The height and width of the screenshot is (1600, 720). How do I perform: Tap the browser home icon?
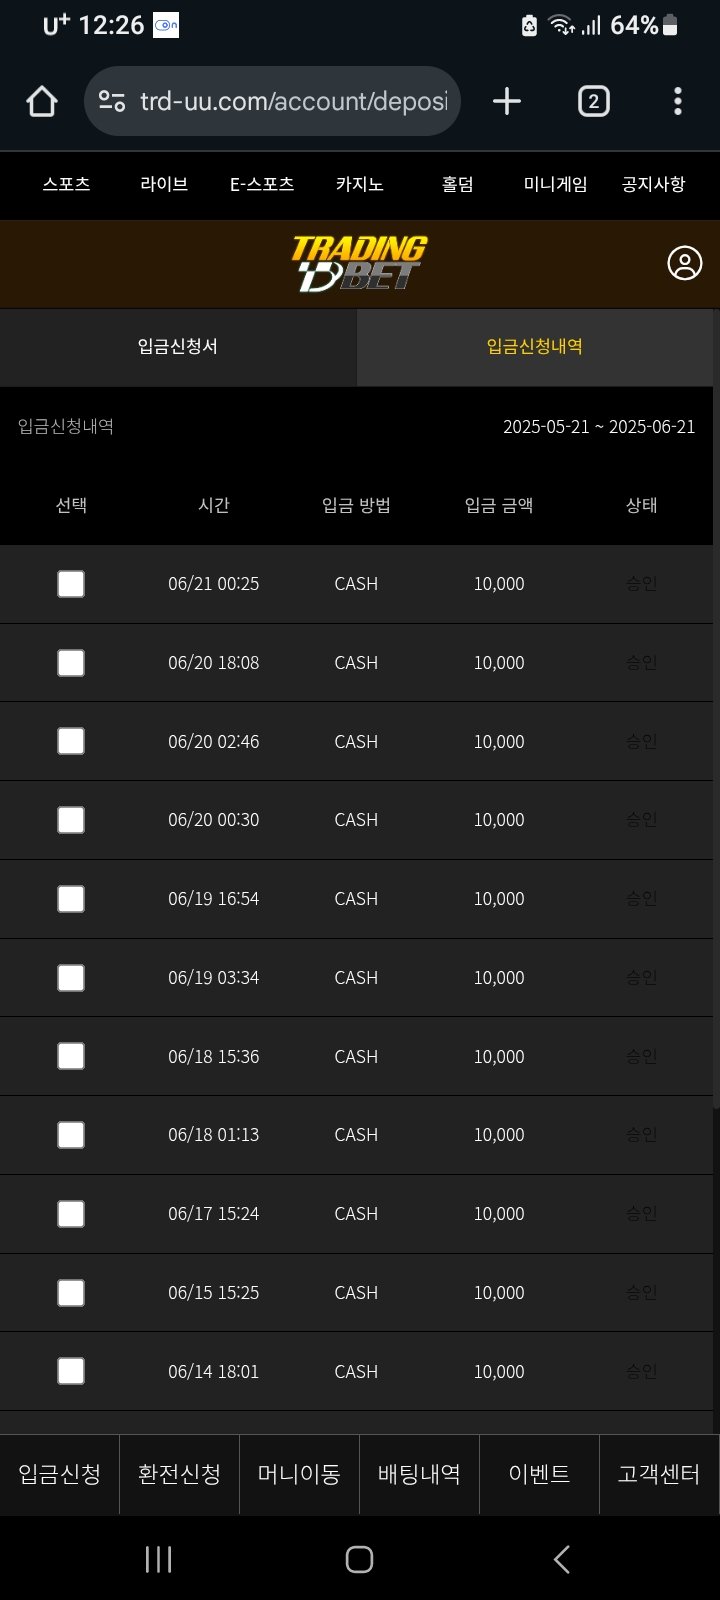pos(42,101)
